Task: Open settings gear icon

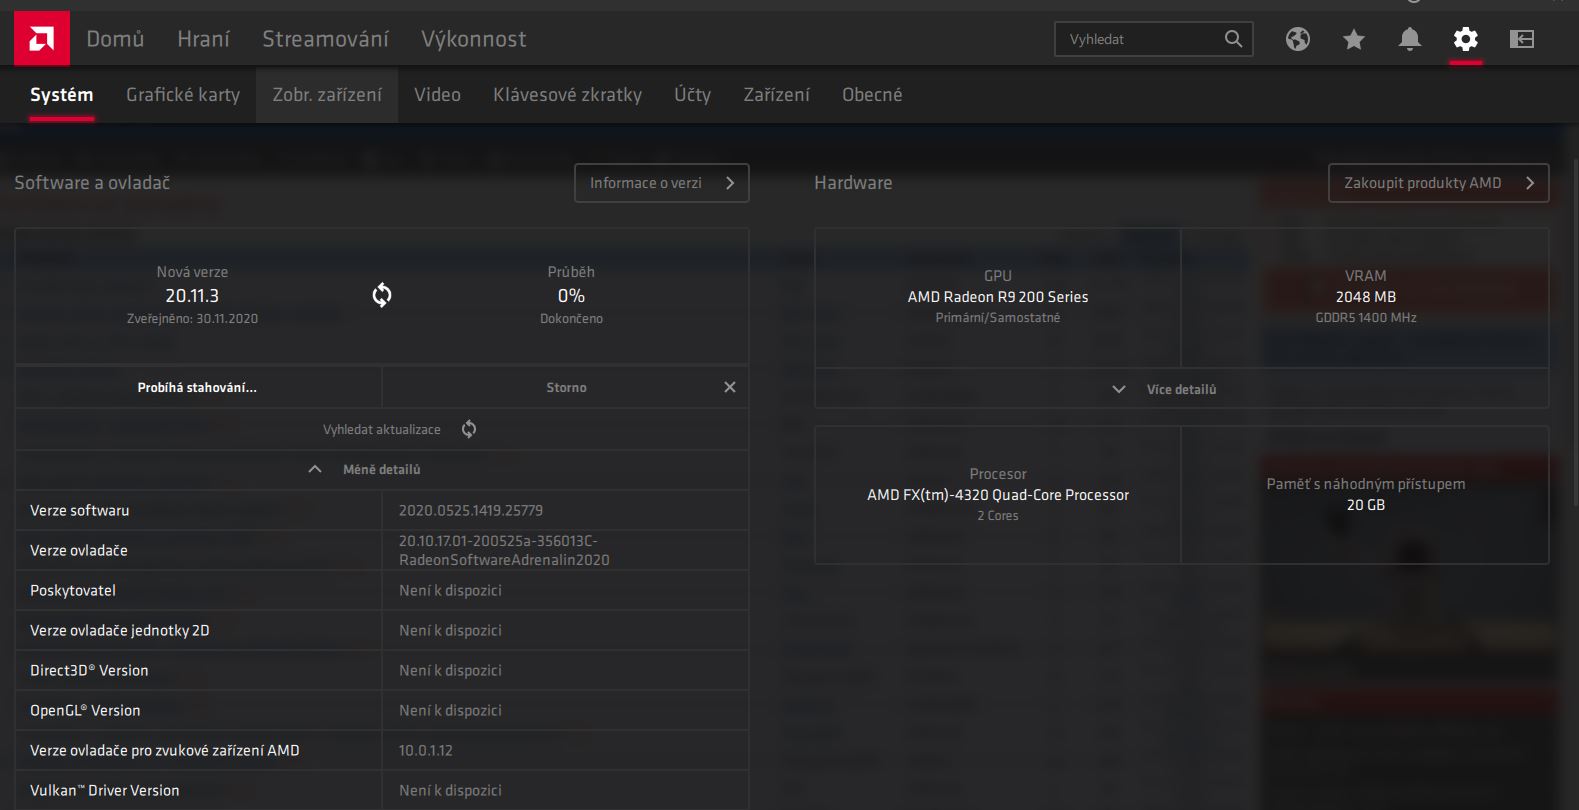Action: coord(1466,39)
